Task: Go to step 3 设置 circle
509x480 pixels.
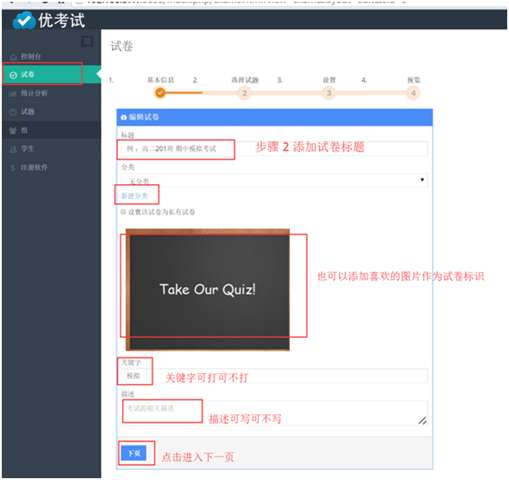Action: [329, 93]
